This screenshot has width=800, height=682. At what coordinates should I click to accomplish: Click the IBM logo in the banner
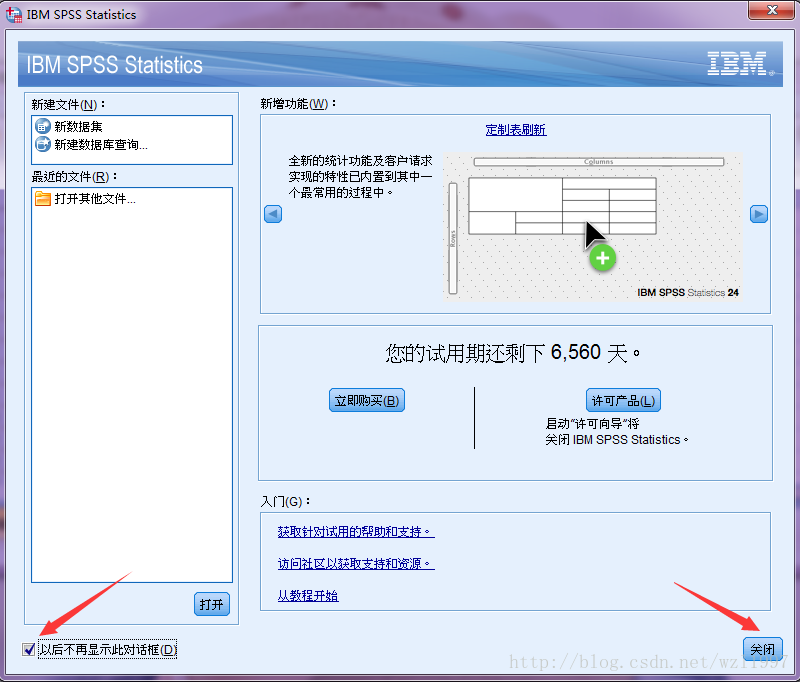[x=740, y=64]
